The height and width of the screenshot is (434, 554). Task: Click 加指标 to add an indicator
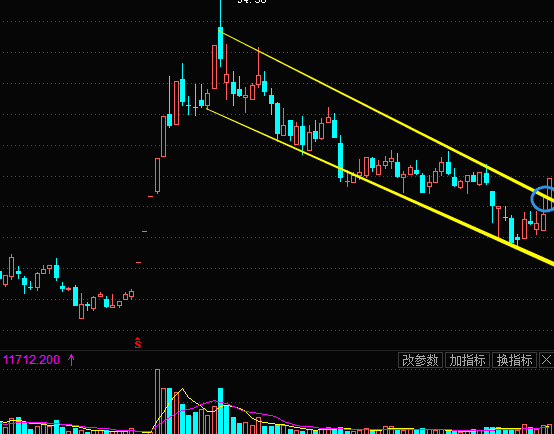pyautogui.click(x=467, y=360)
